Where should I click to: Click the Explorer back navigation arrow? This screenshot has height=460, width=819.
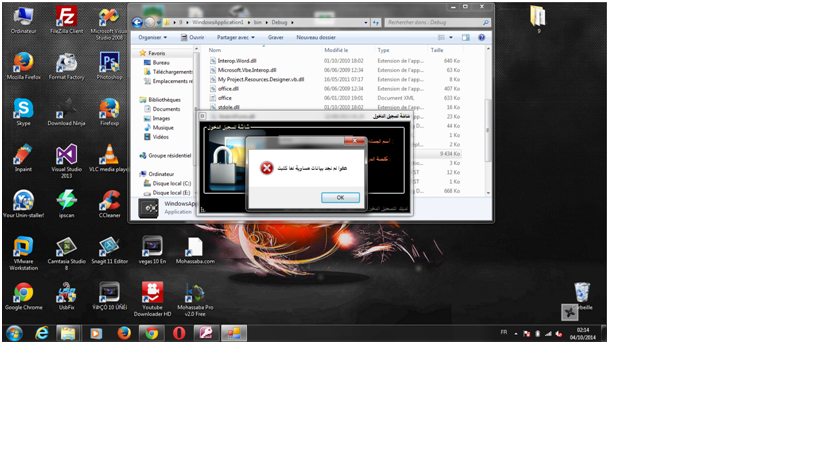click(x=137, y=21)
